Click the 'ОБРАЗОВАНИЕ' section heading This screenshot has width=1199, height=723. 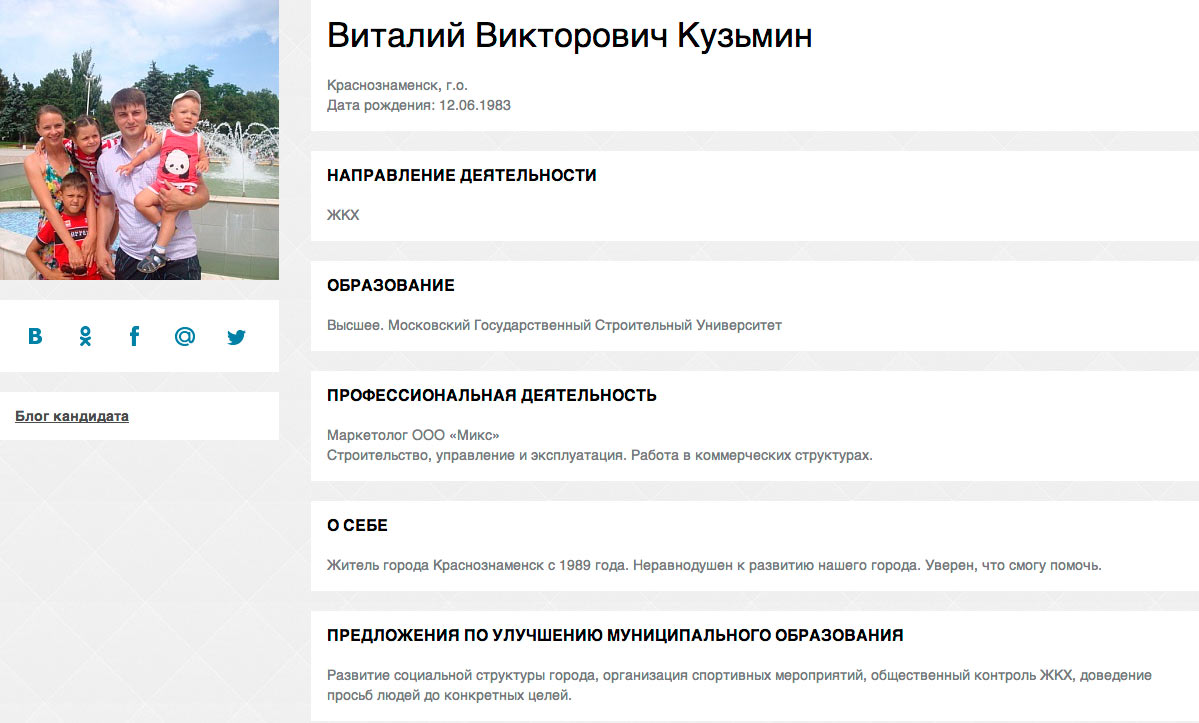(x=391, y=285)
